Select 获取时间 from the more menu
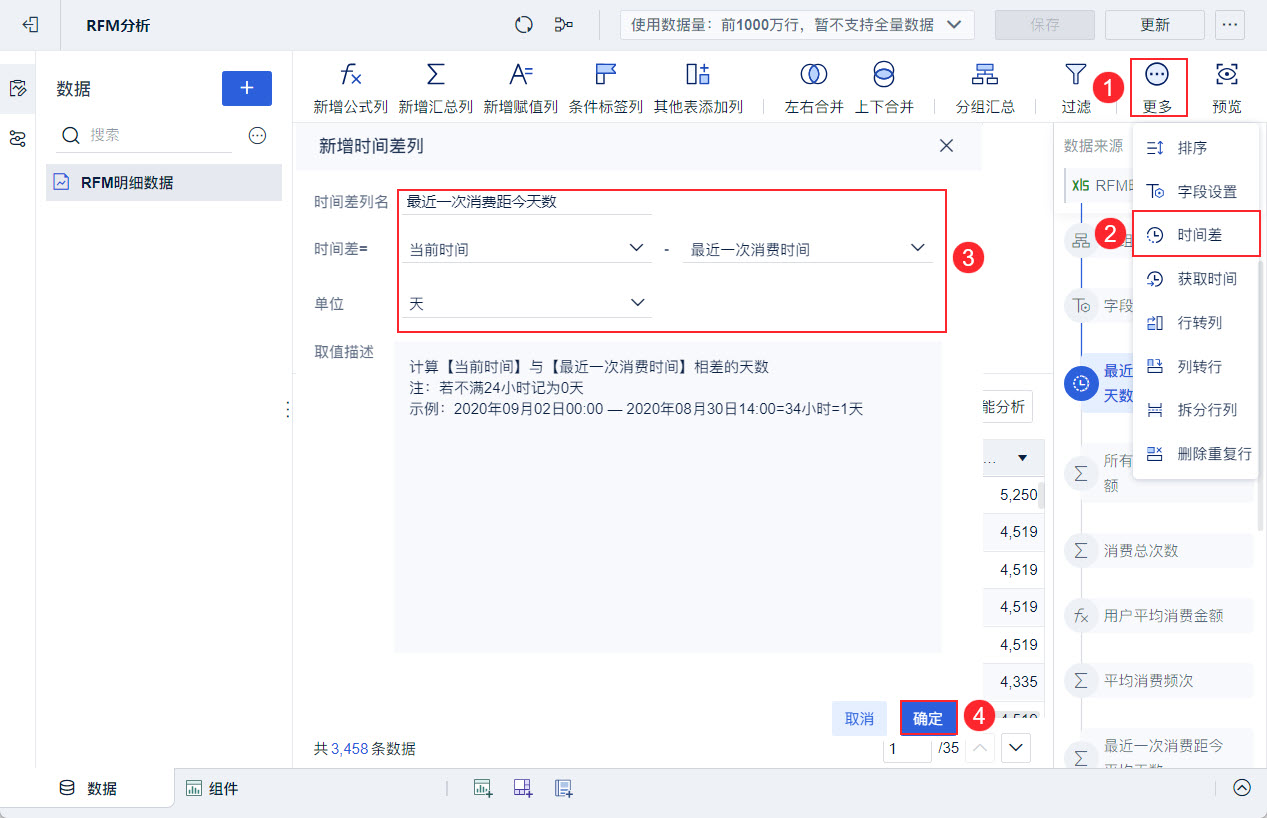 point(1195,278)
